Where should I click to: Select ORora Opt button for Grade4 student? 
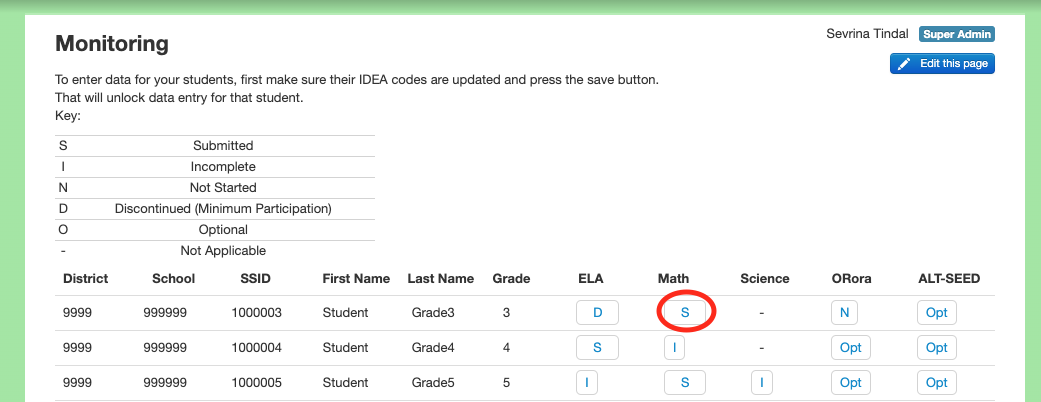tap(850, 348)
